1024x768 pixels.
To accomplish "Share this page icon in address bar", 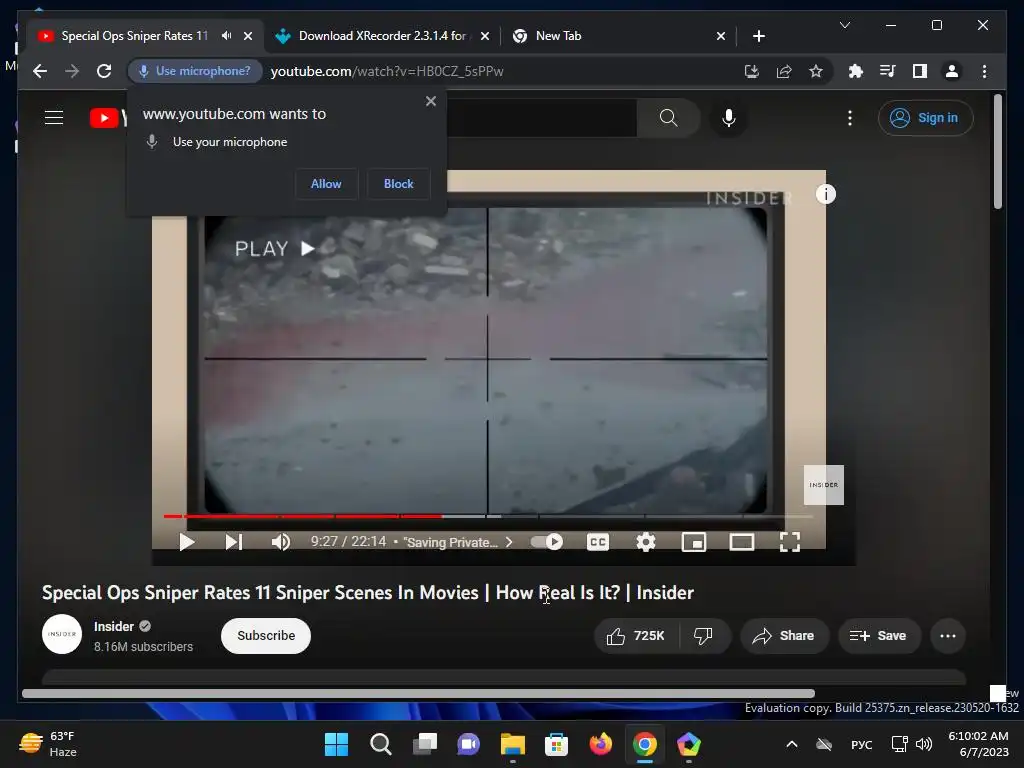I will [784, 71].
